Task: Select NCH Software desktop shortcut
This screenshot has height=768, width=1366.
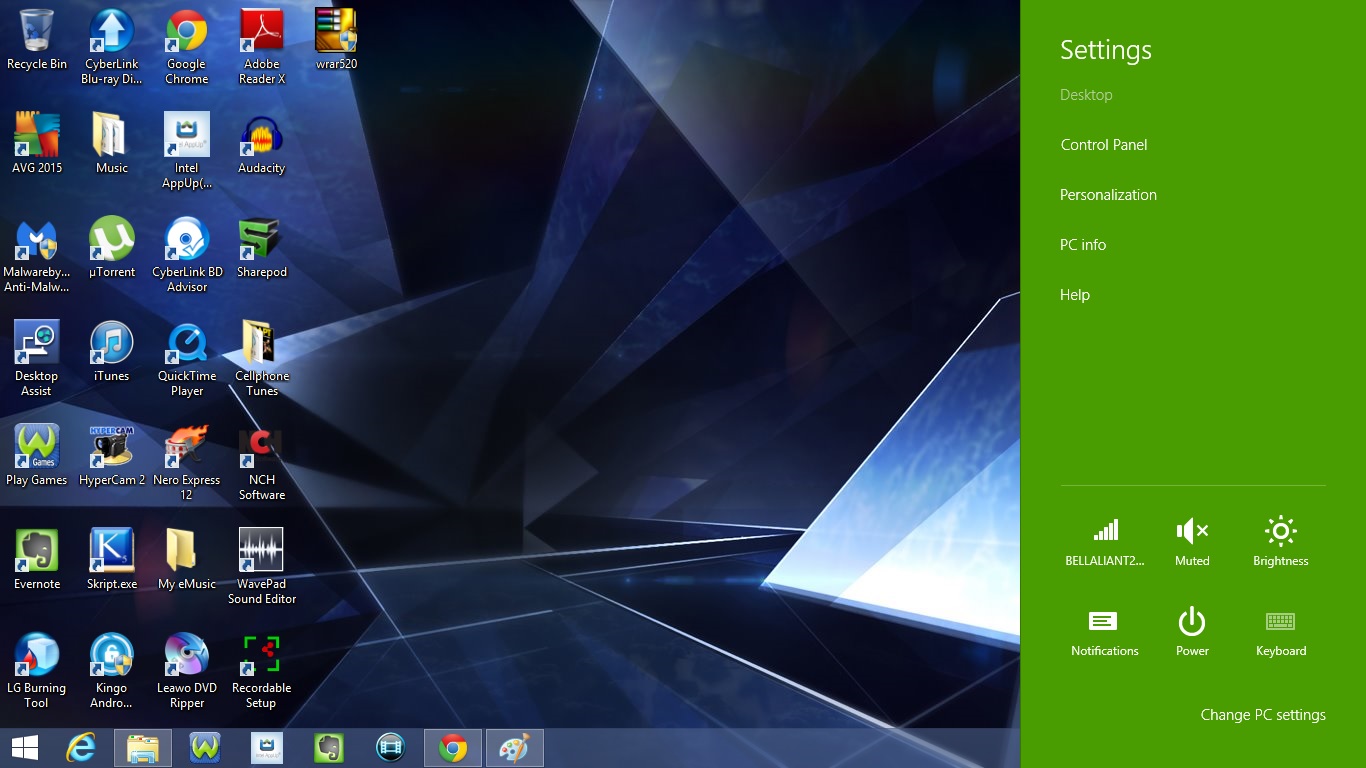Action: pyautogui.click(x=262, y=463)
